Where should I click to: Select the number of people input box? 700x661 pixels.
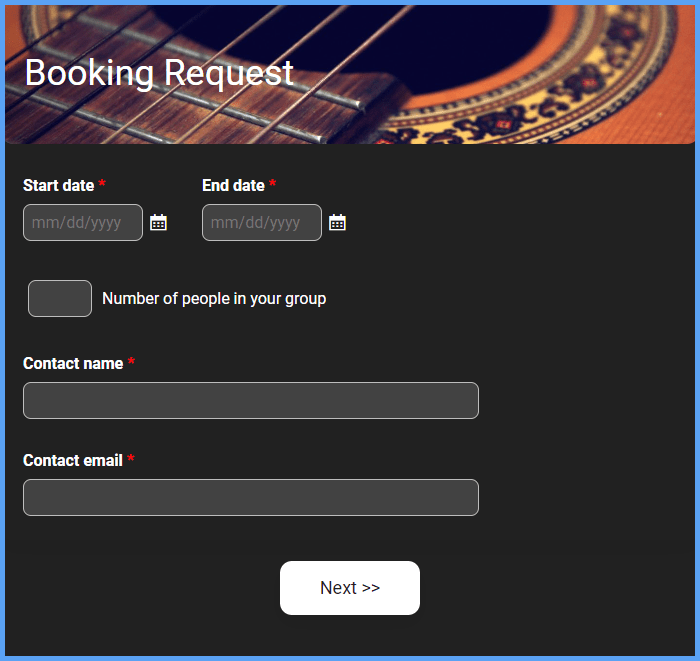pos(60,299)
